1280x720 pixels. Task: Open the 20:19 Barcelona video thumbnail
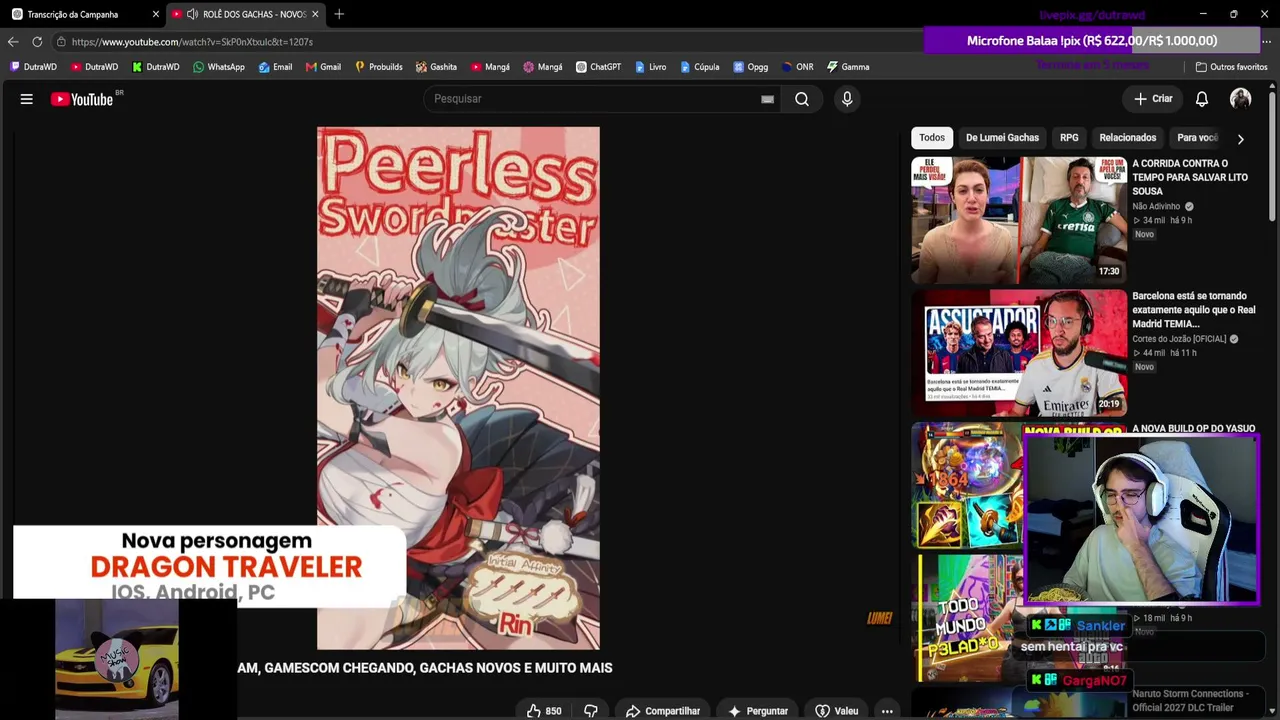[x=1018, y=353]
